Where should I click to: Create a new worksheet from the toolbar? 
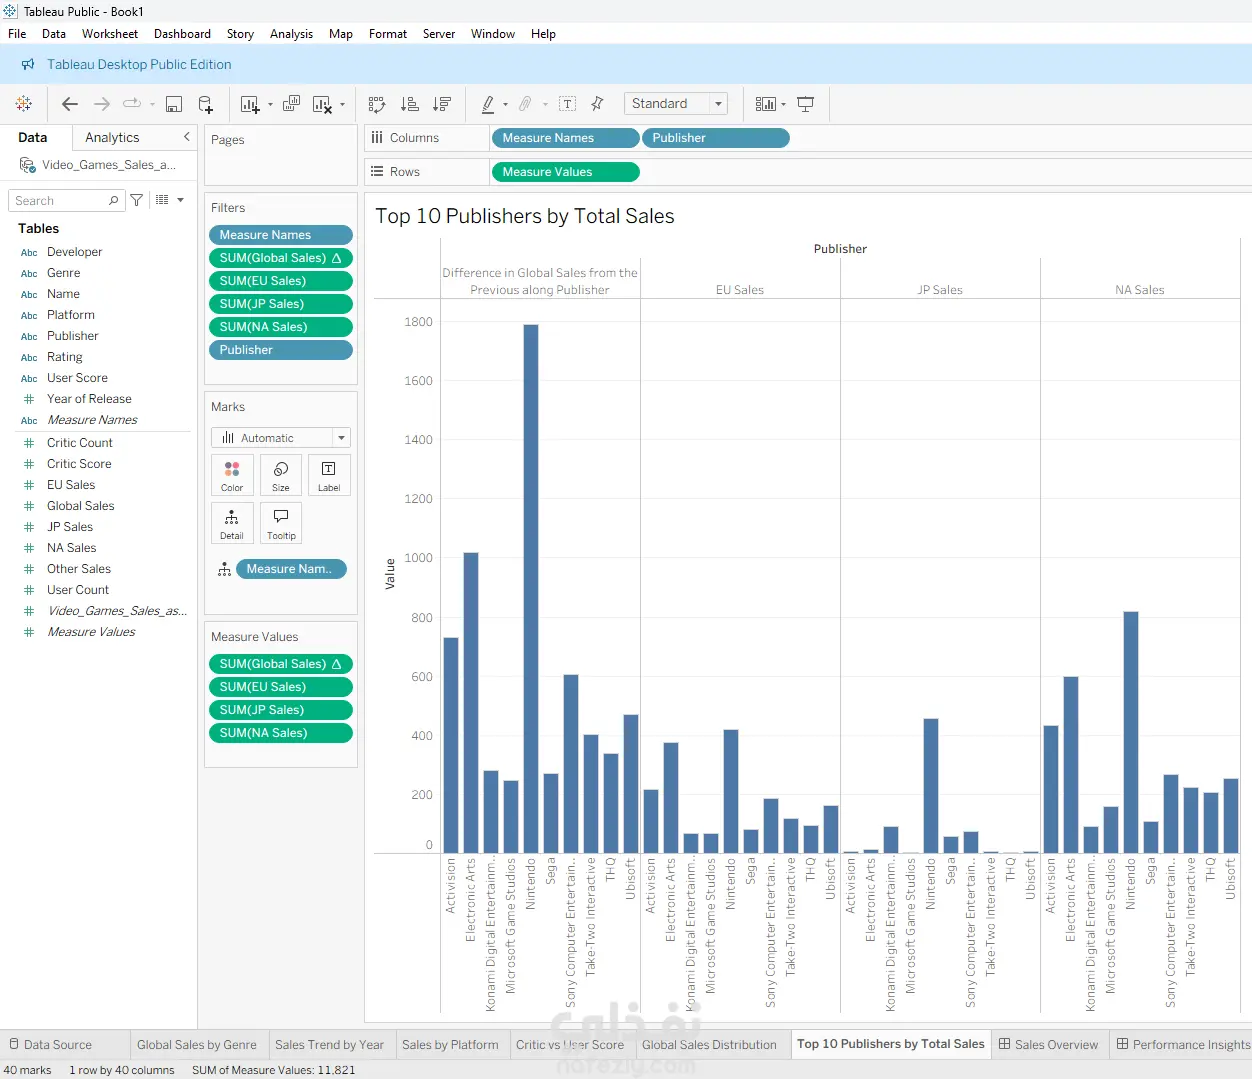(250, 104)
